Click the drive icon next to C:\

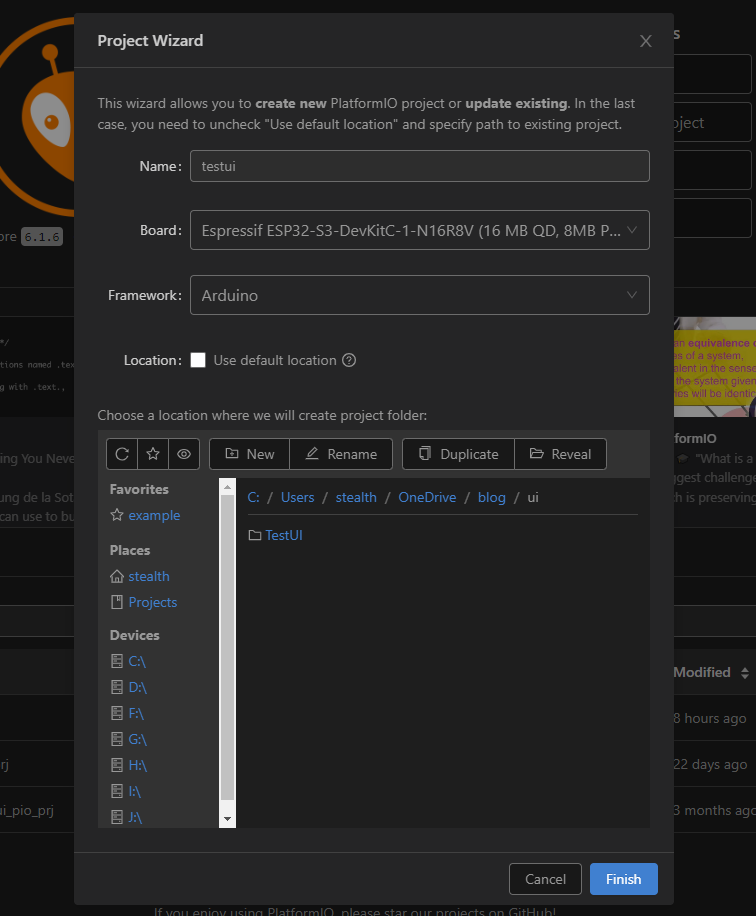pos(117,661)
